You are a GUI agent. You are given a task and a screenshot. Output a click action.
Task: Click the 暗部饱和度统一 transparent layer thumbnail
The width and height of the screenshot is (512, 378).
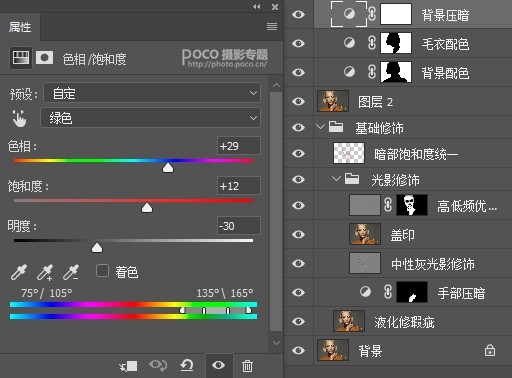click(x=349, y=153)
